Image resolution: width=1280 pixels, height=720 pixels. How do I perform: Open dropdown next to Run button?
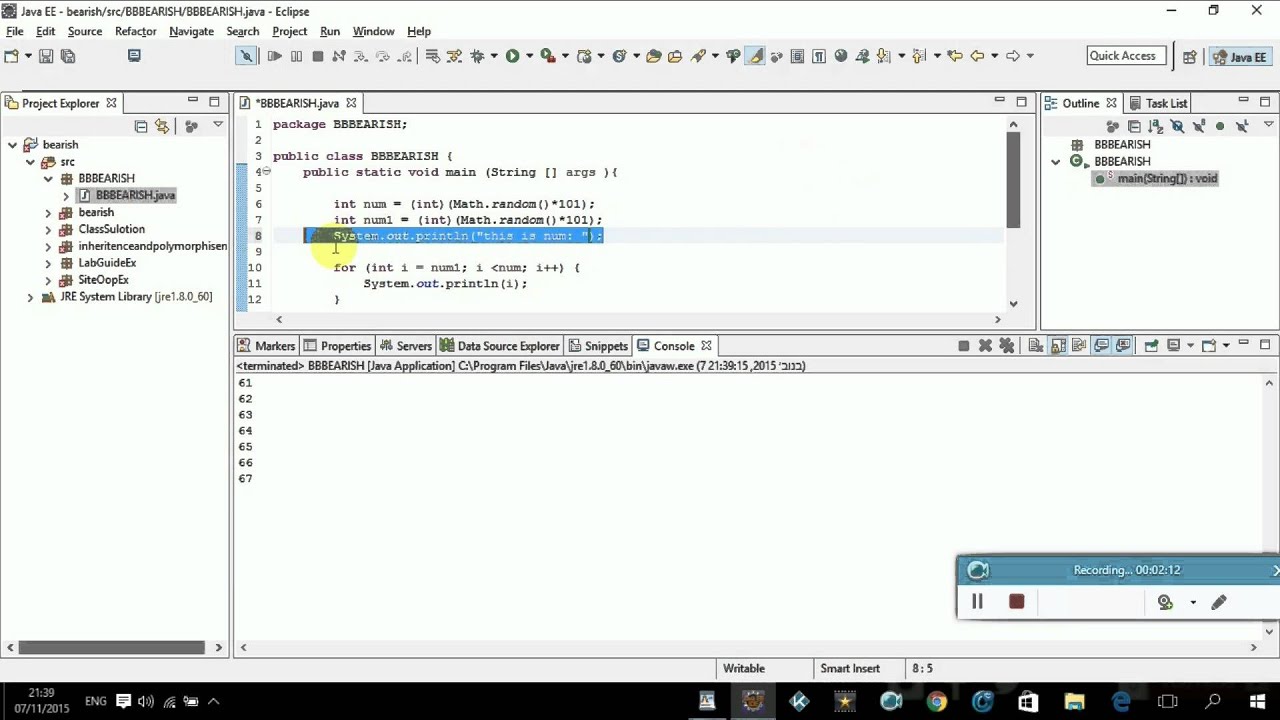528,56
